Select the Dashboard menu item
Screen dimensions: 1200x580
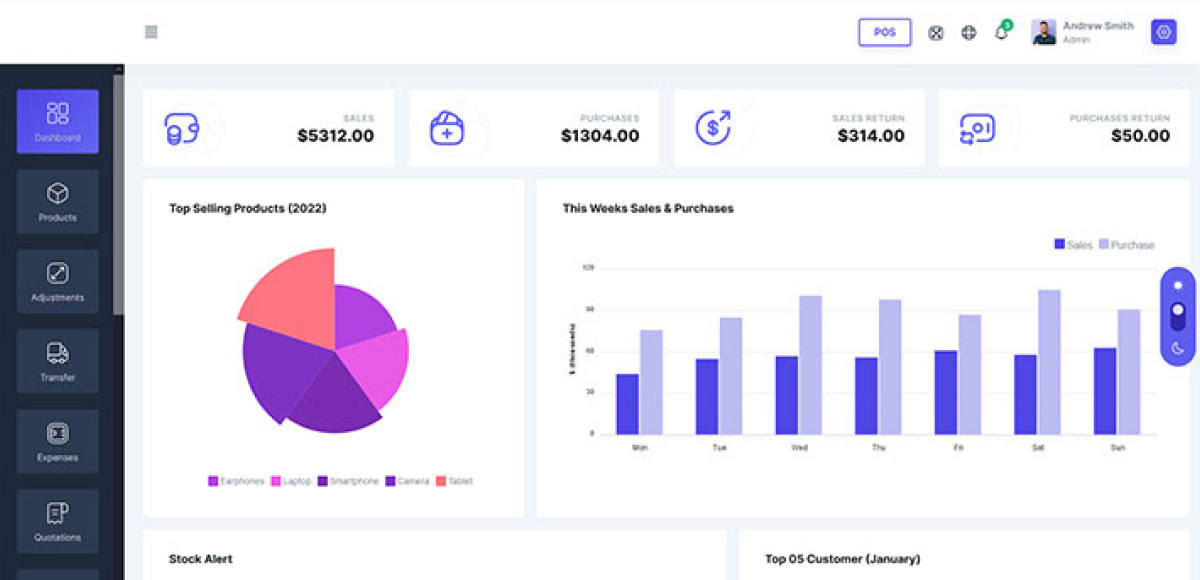(x=58, y=121)
